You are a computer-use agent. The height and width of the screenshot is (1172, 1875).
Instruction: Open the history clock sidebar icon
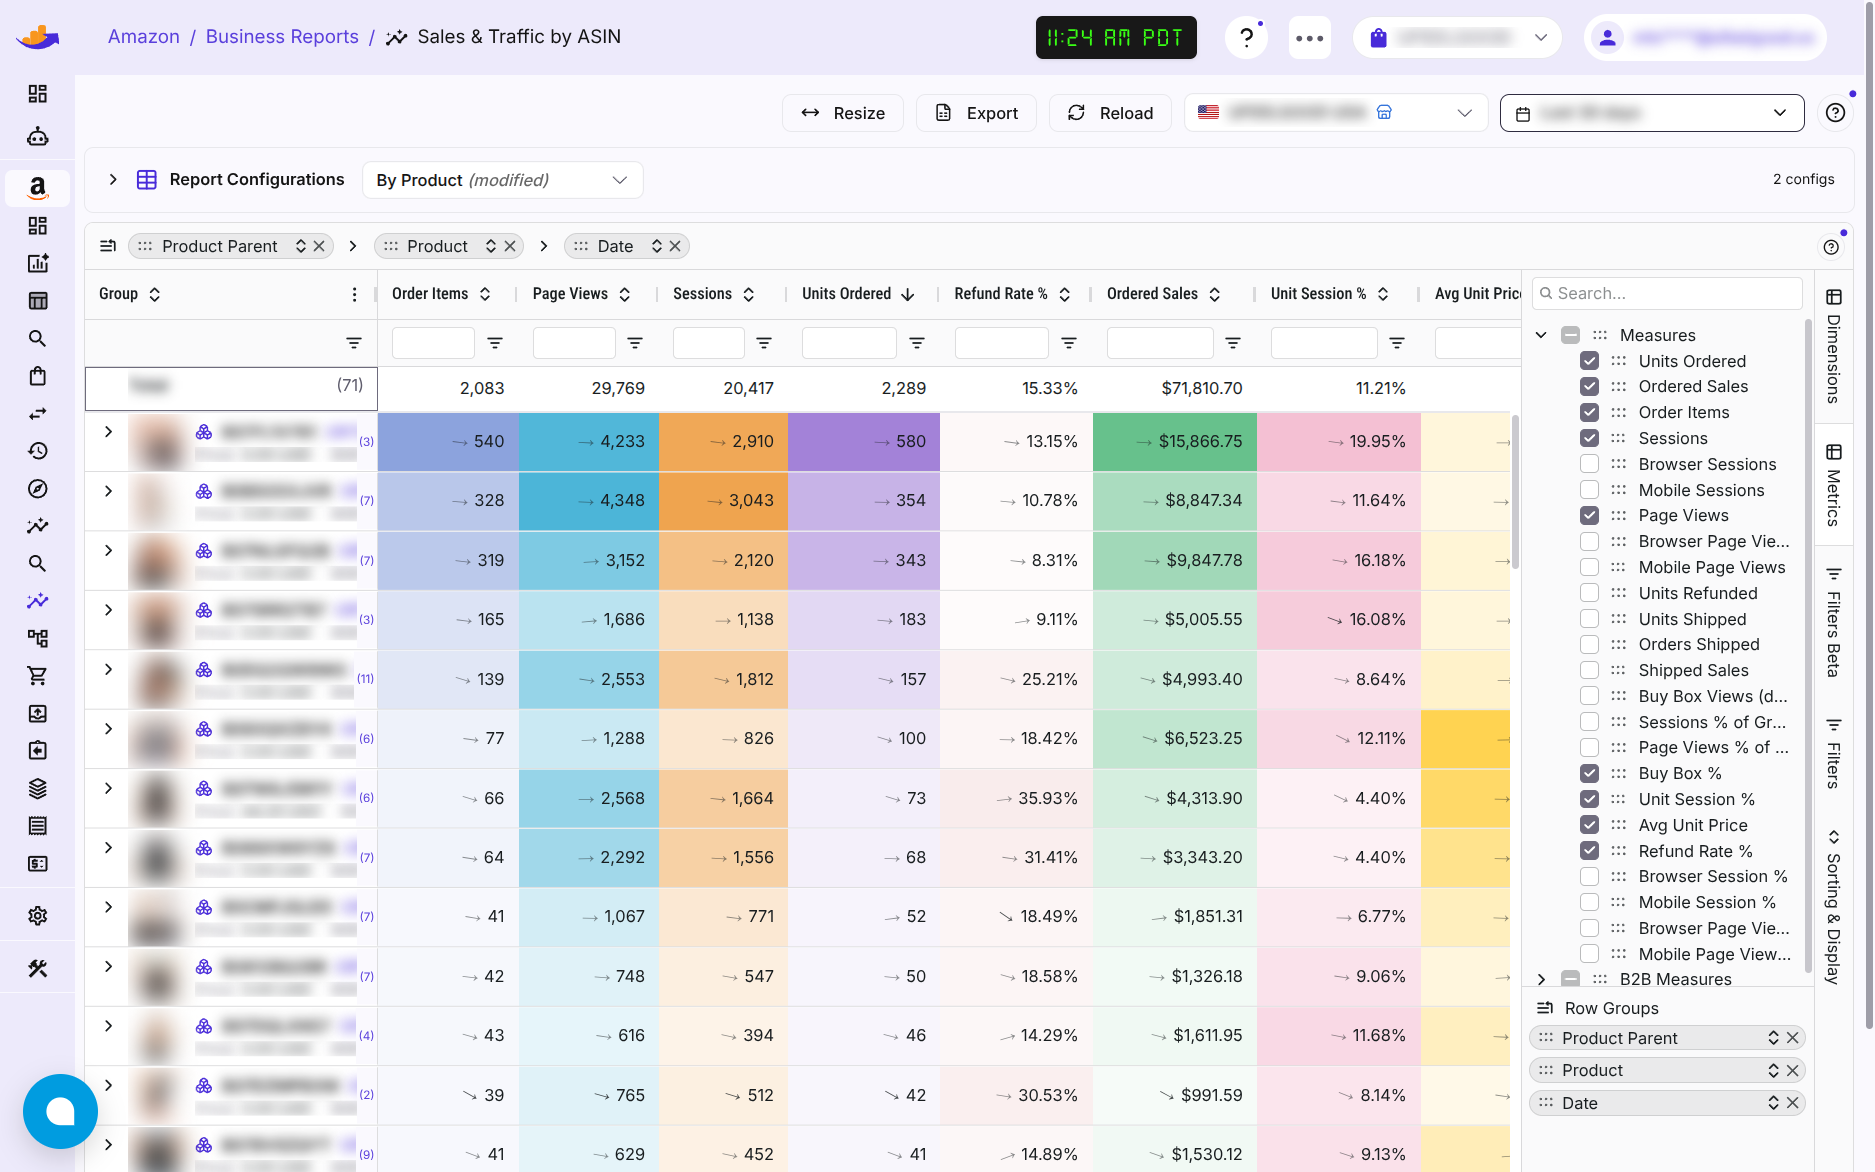(x=37, y=451)
